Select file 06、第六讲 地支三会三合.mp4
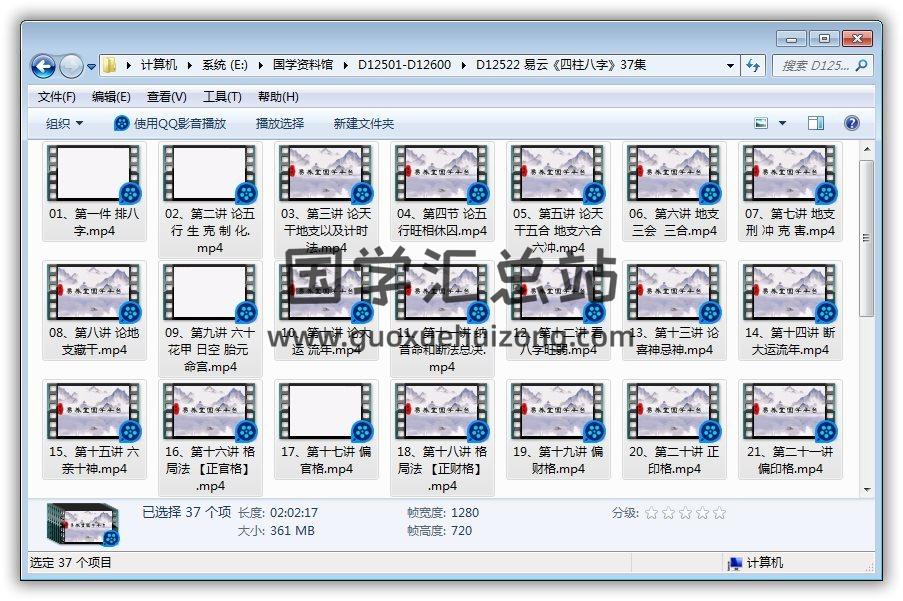This screenshot has width=903, height=601. coord(674,192)
